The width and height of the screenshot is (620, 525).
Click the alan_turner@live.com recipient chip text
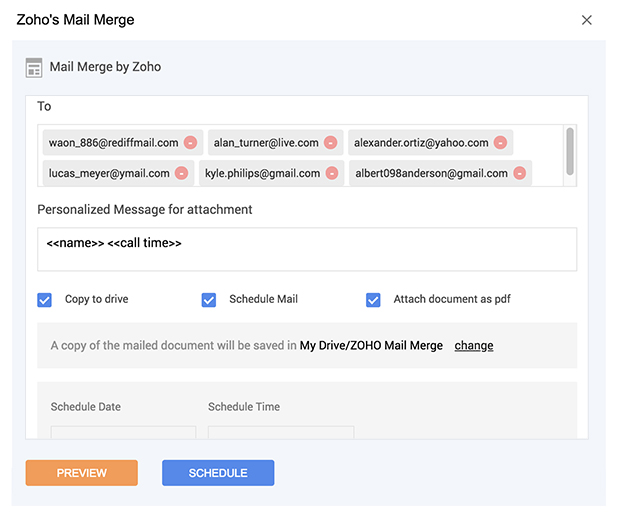(266, 143)
